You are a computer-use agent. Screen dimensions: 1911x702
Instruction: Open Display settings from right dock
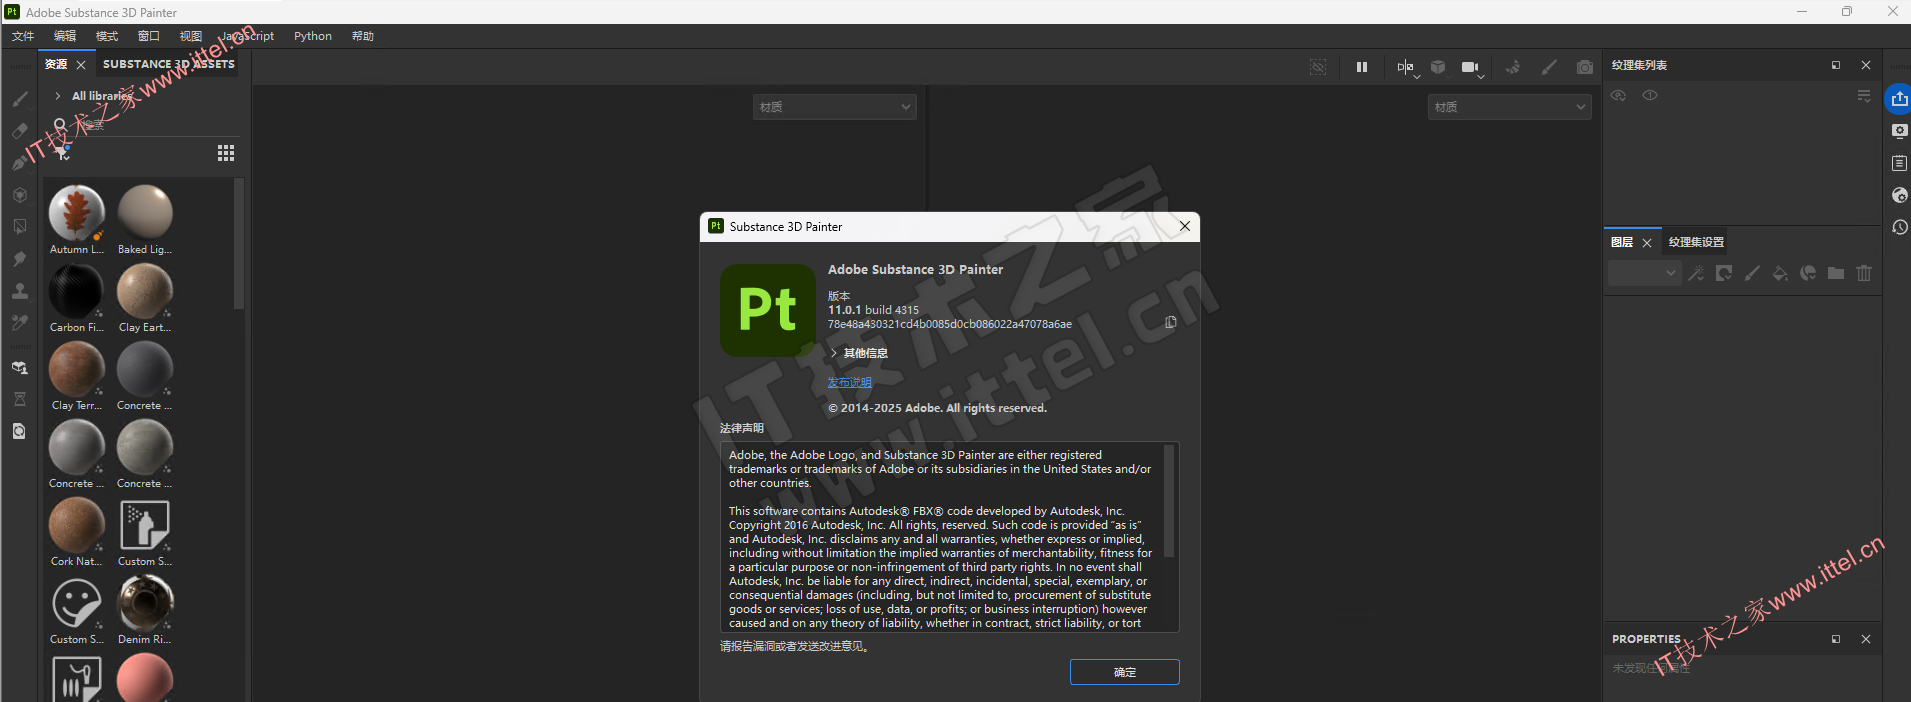(x=1900, y=131)
